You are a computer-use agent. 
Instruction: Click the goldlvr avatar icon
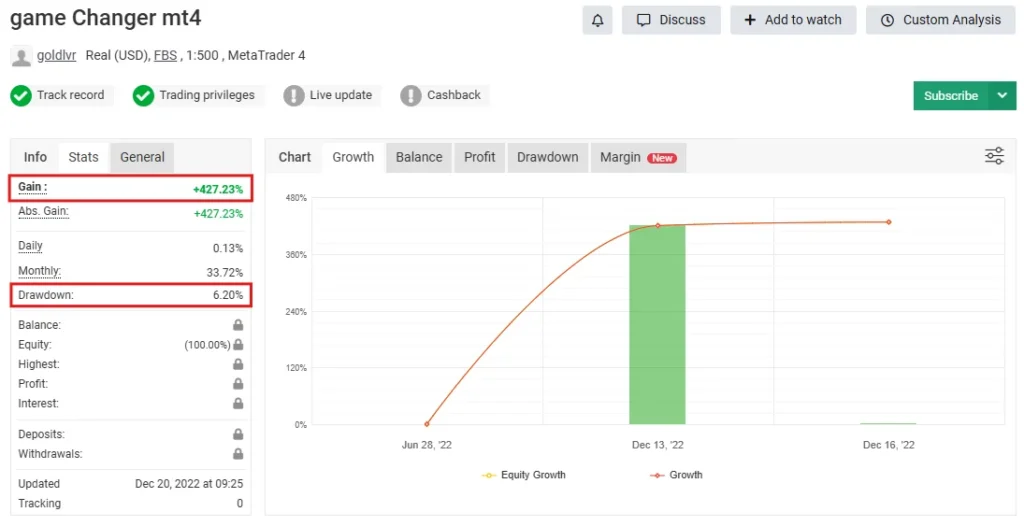tap(22, 57)
